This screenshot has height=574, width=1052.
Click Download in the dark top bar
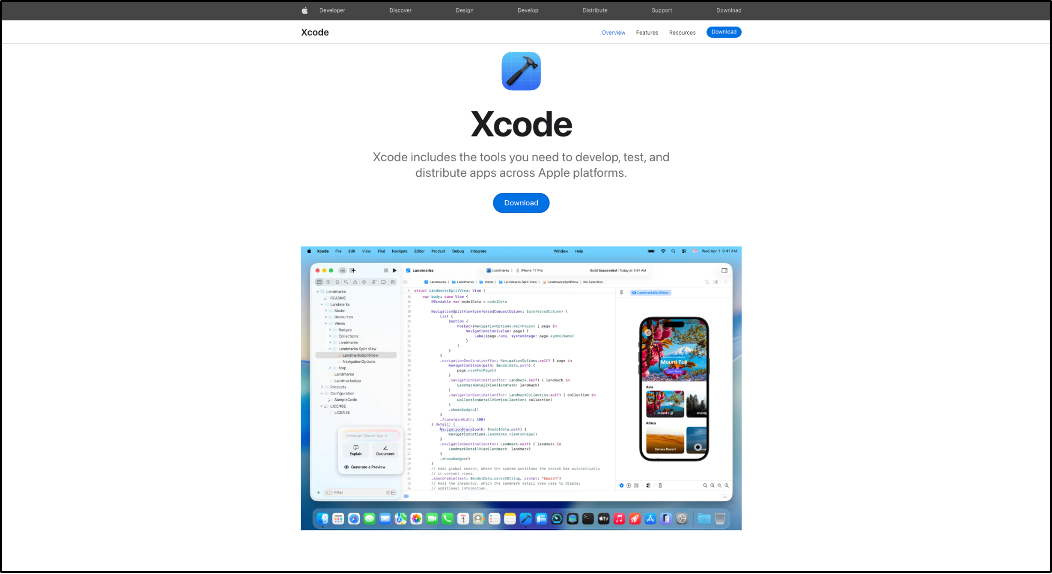(729, 11)
